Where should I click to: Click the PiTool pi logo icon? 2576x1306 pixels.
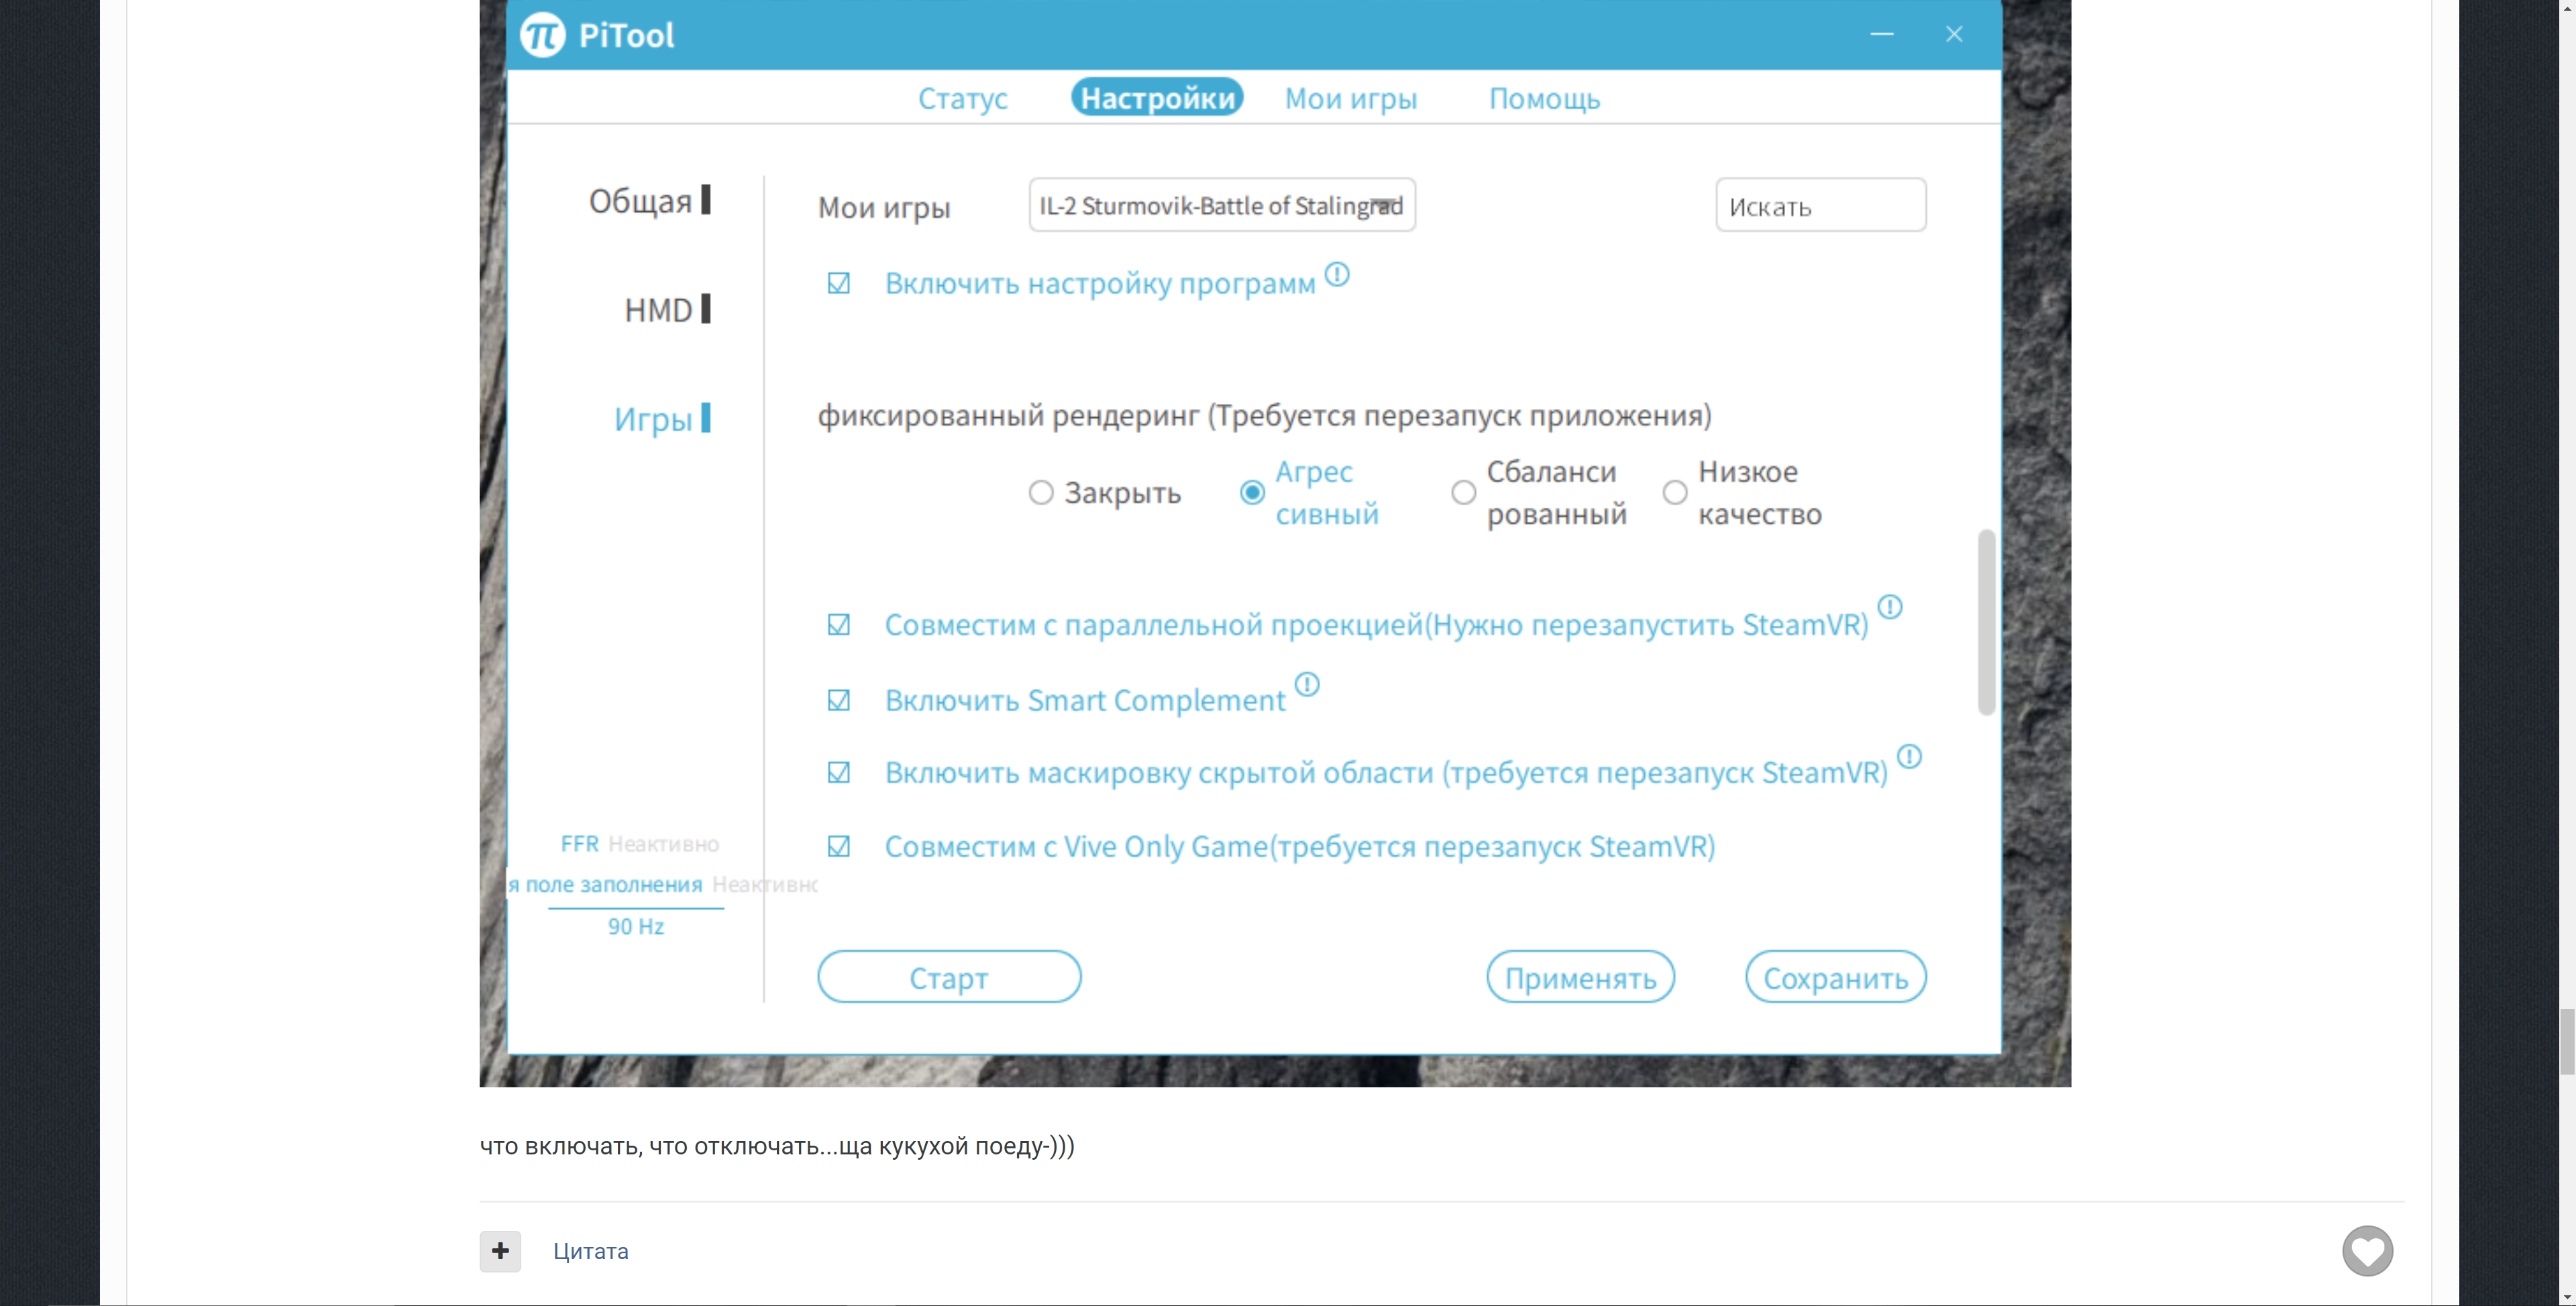pos(543,35)
